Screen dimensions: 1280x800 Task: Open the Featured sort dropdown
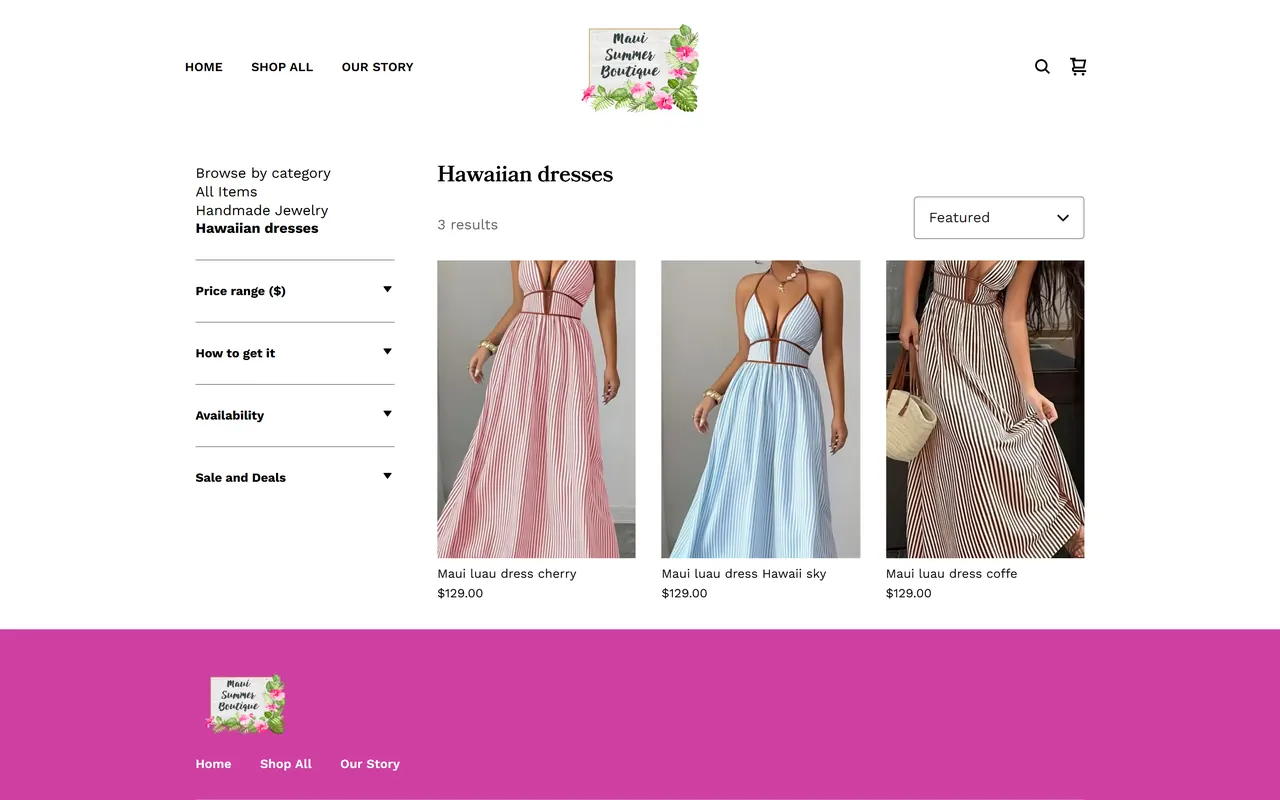[999, 218]
